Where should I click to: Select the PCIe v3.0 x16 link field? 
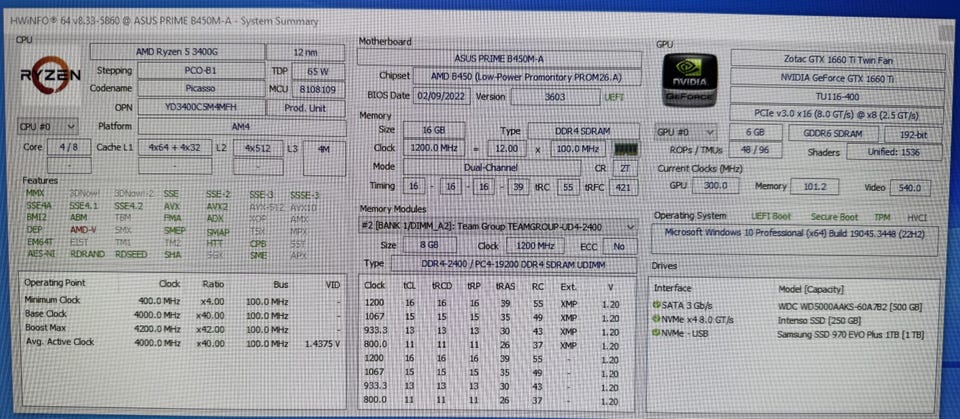(x=837, y=114)
